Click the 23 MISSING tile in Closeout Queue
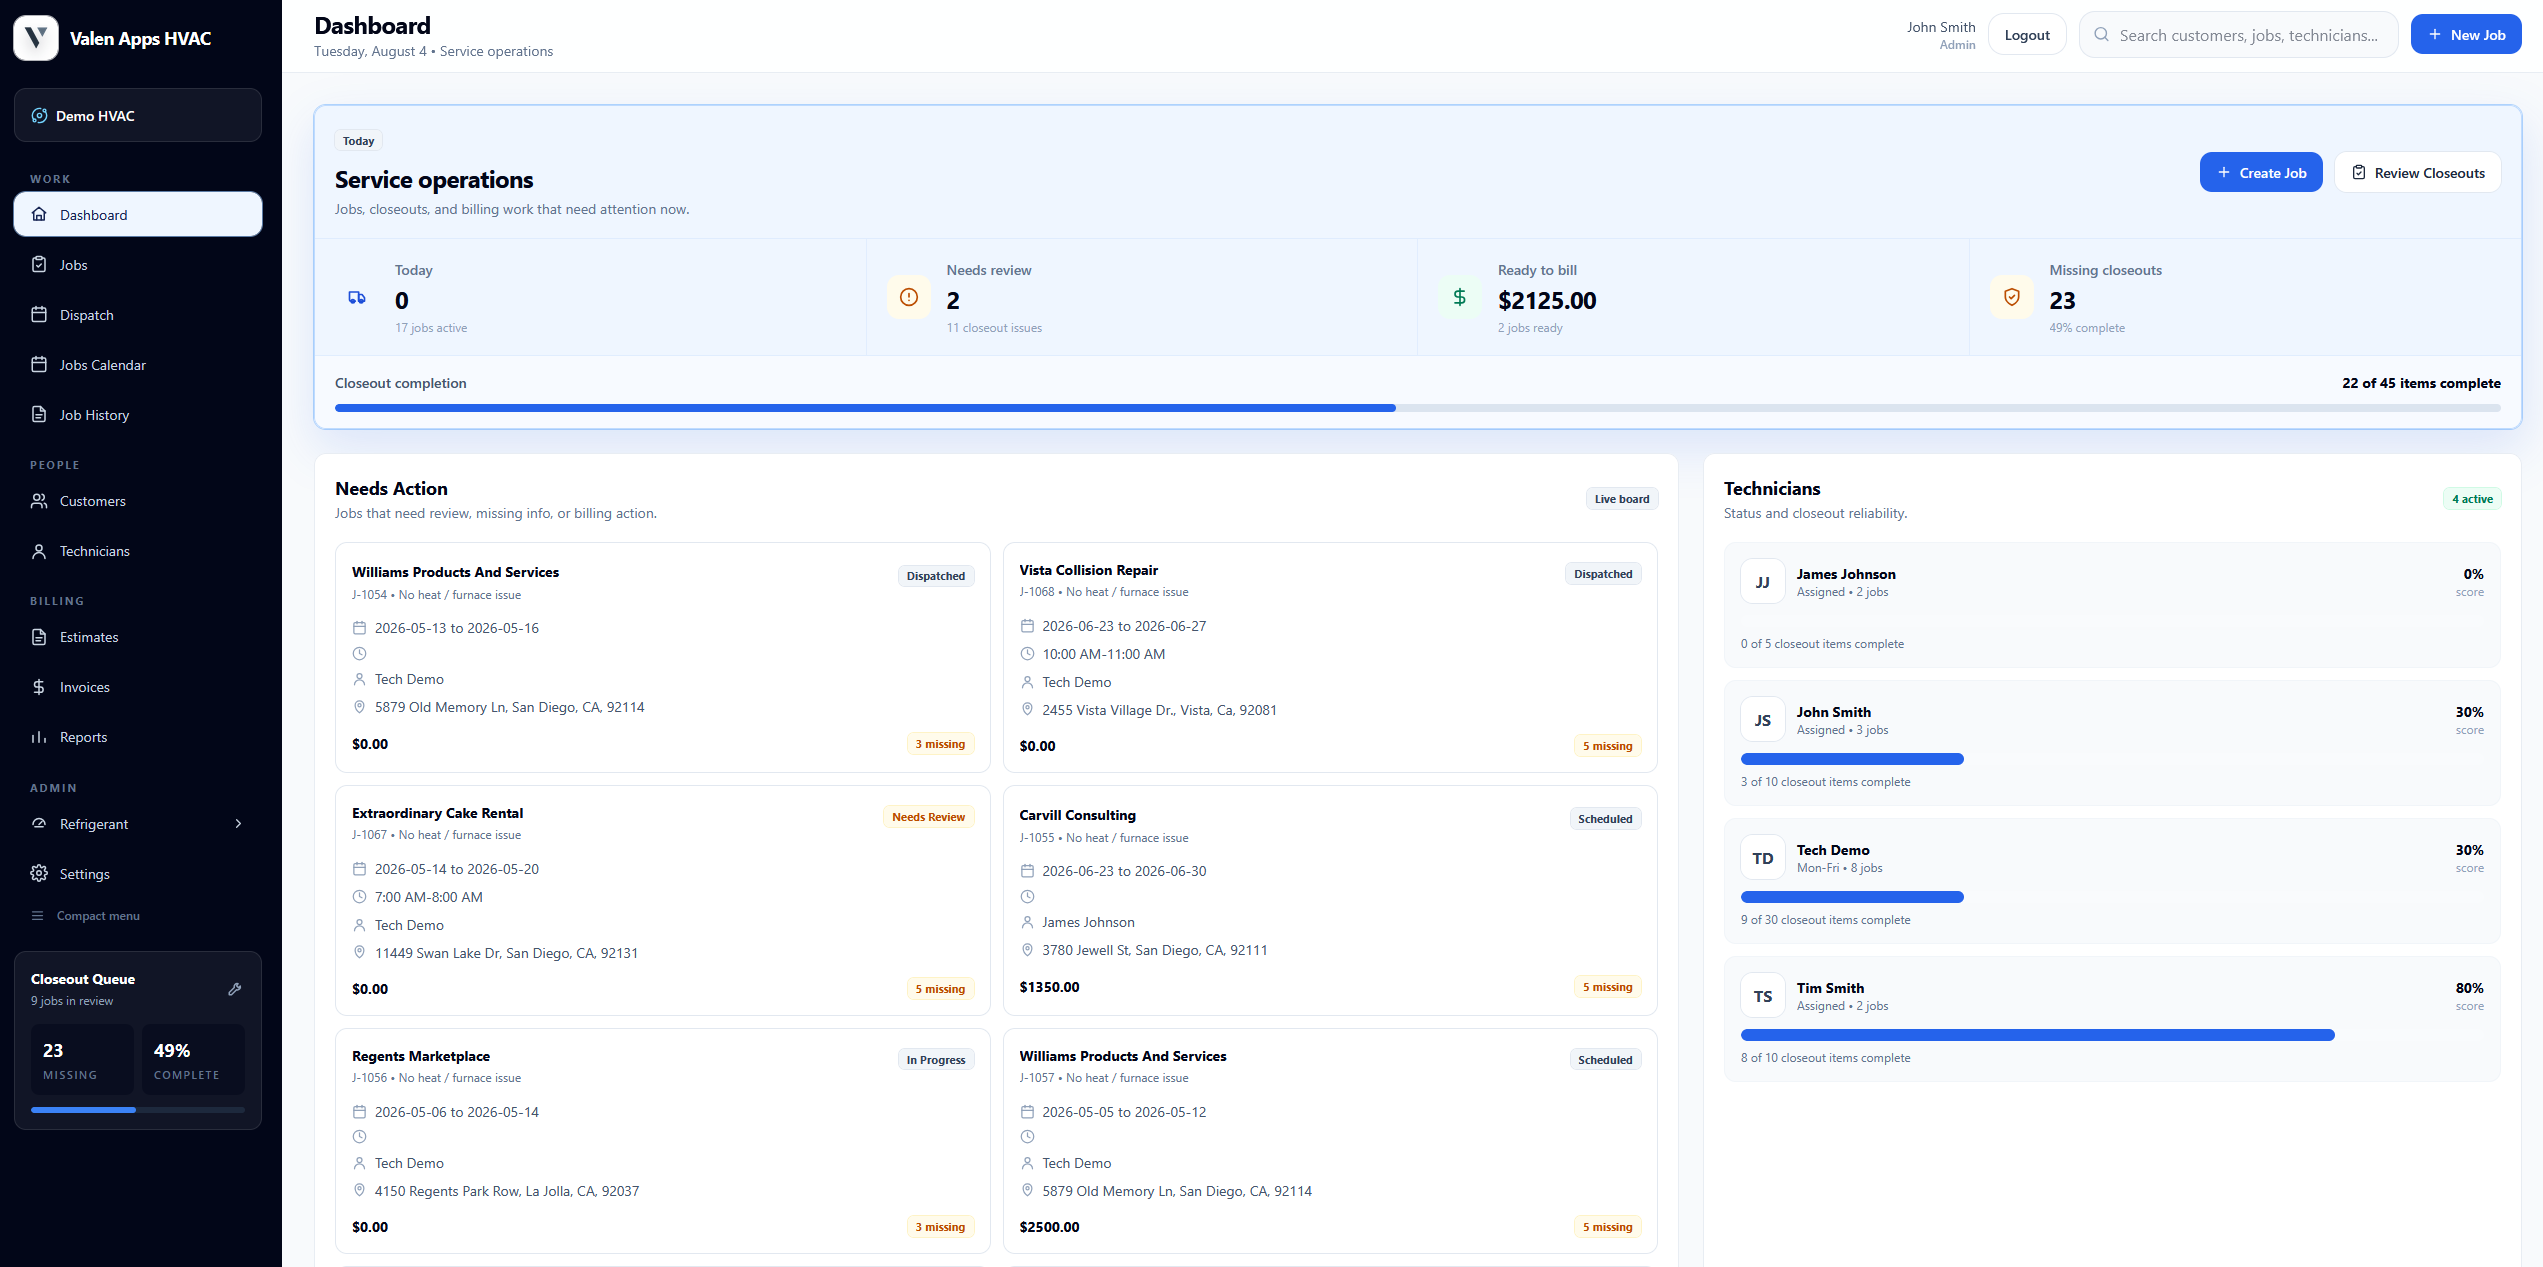Image resolution: width=2543 pixels, height=1267 pixels. [83, 1058]
